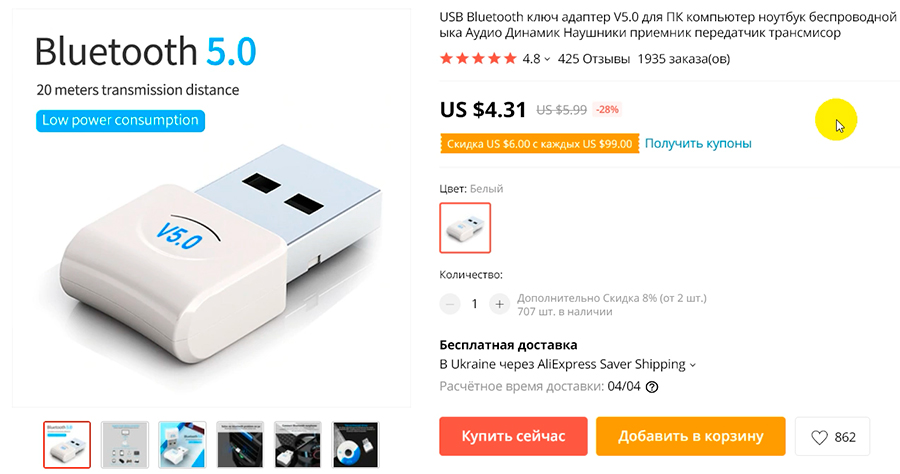Select the fifth thumbnail with adapter near devices
Viewport: 900px width, 474px height.
click(298, 445)
